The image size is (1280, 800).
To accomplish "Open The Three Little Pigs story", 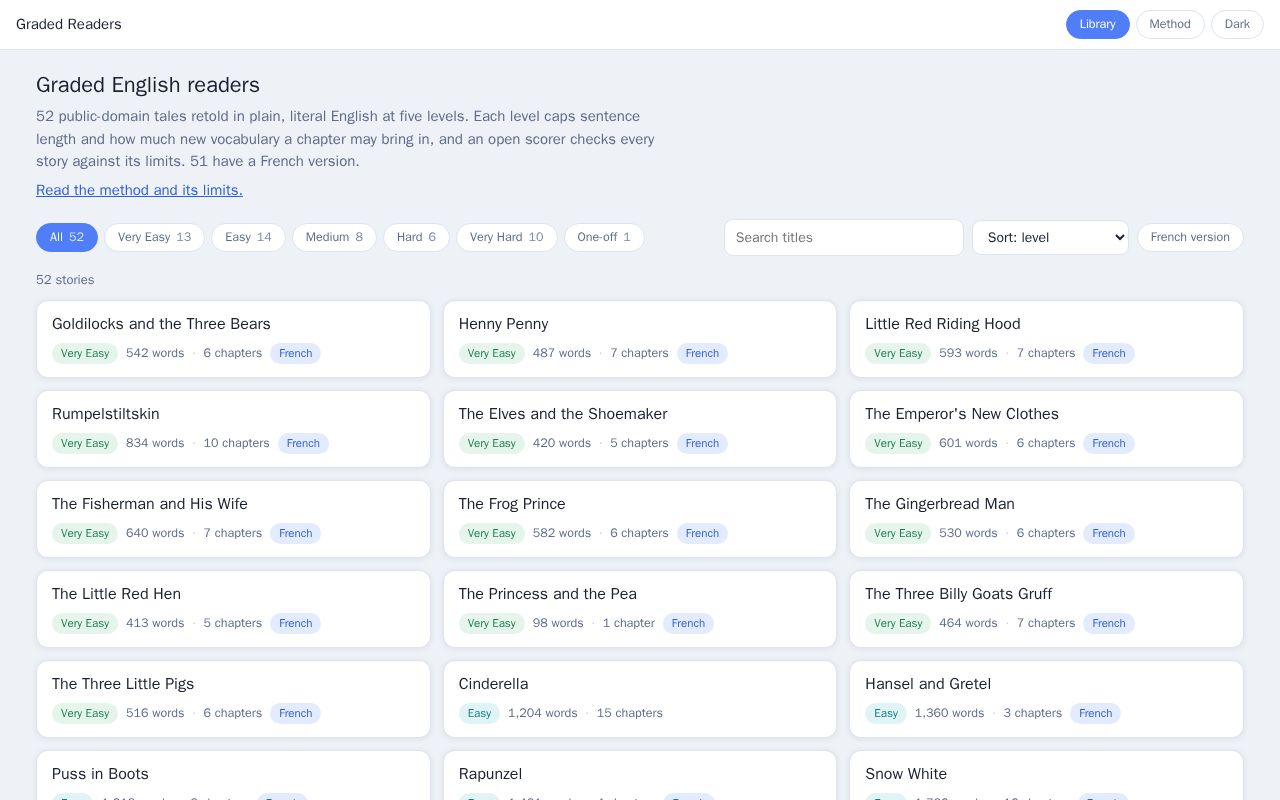I will click(233, 699).
